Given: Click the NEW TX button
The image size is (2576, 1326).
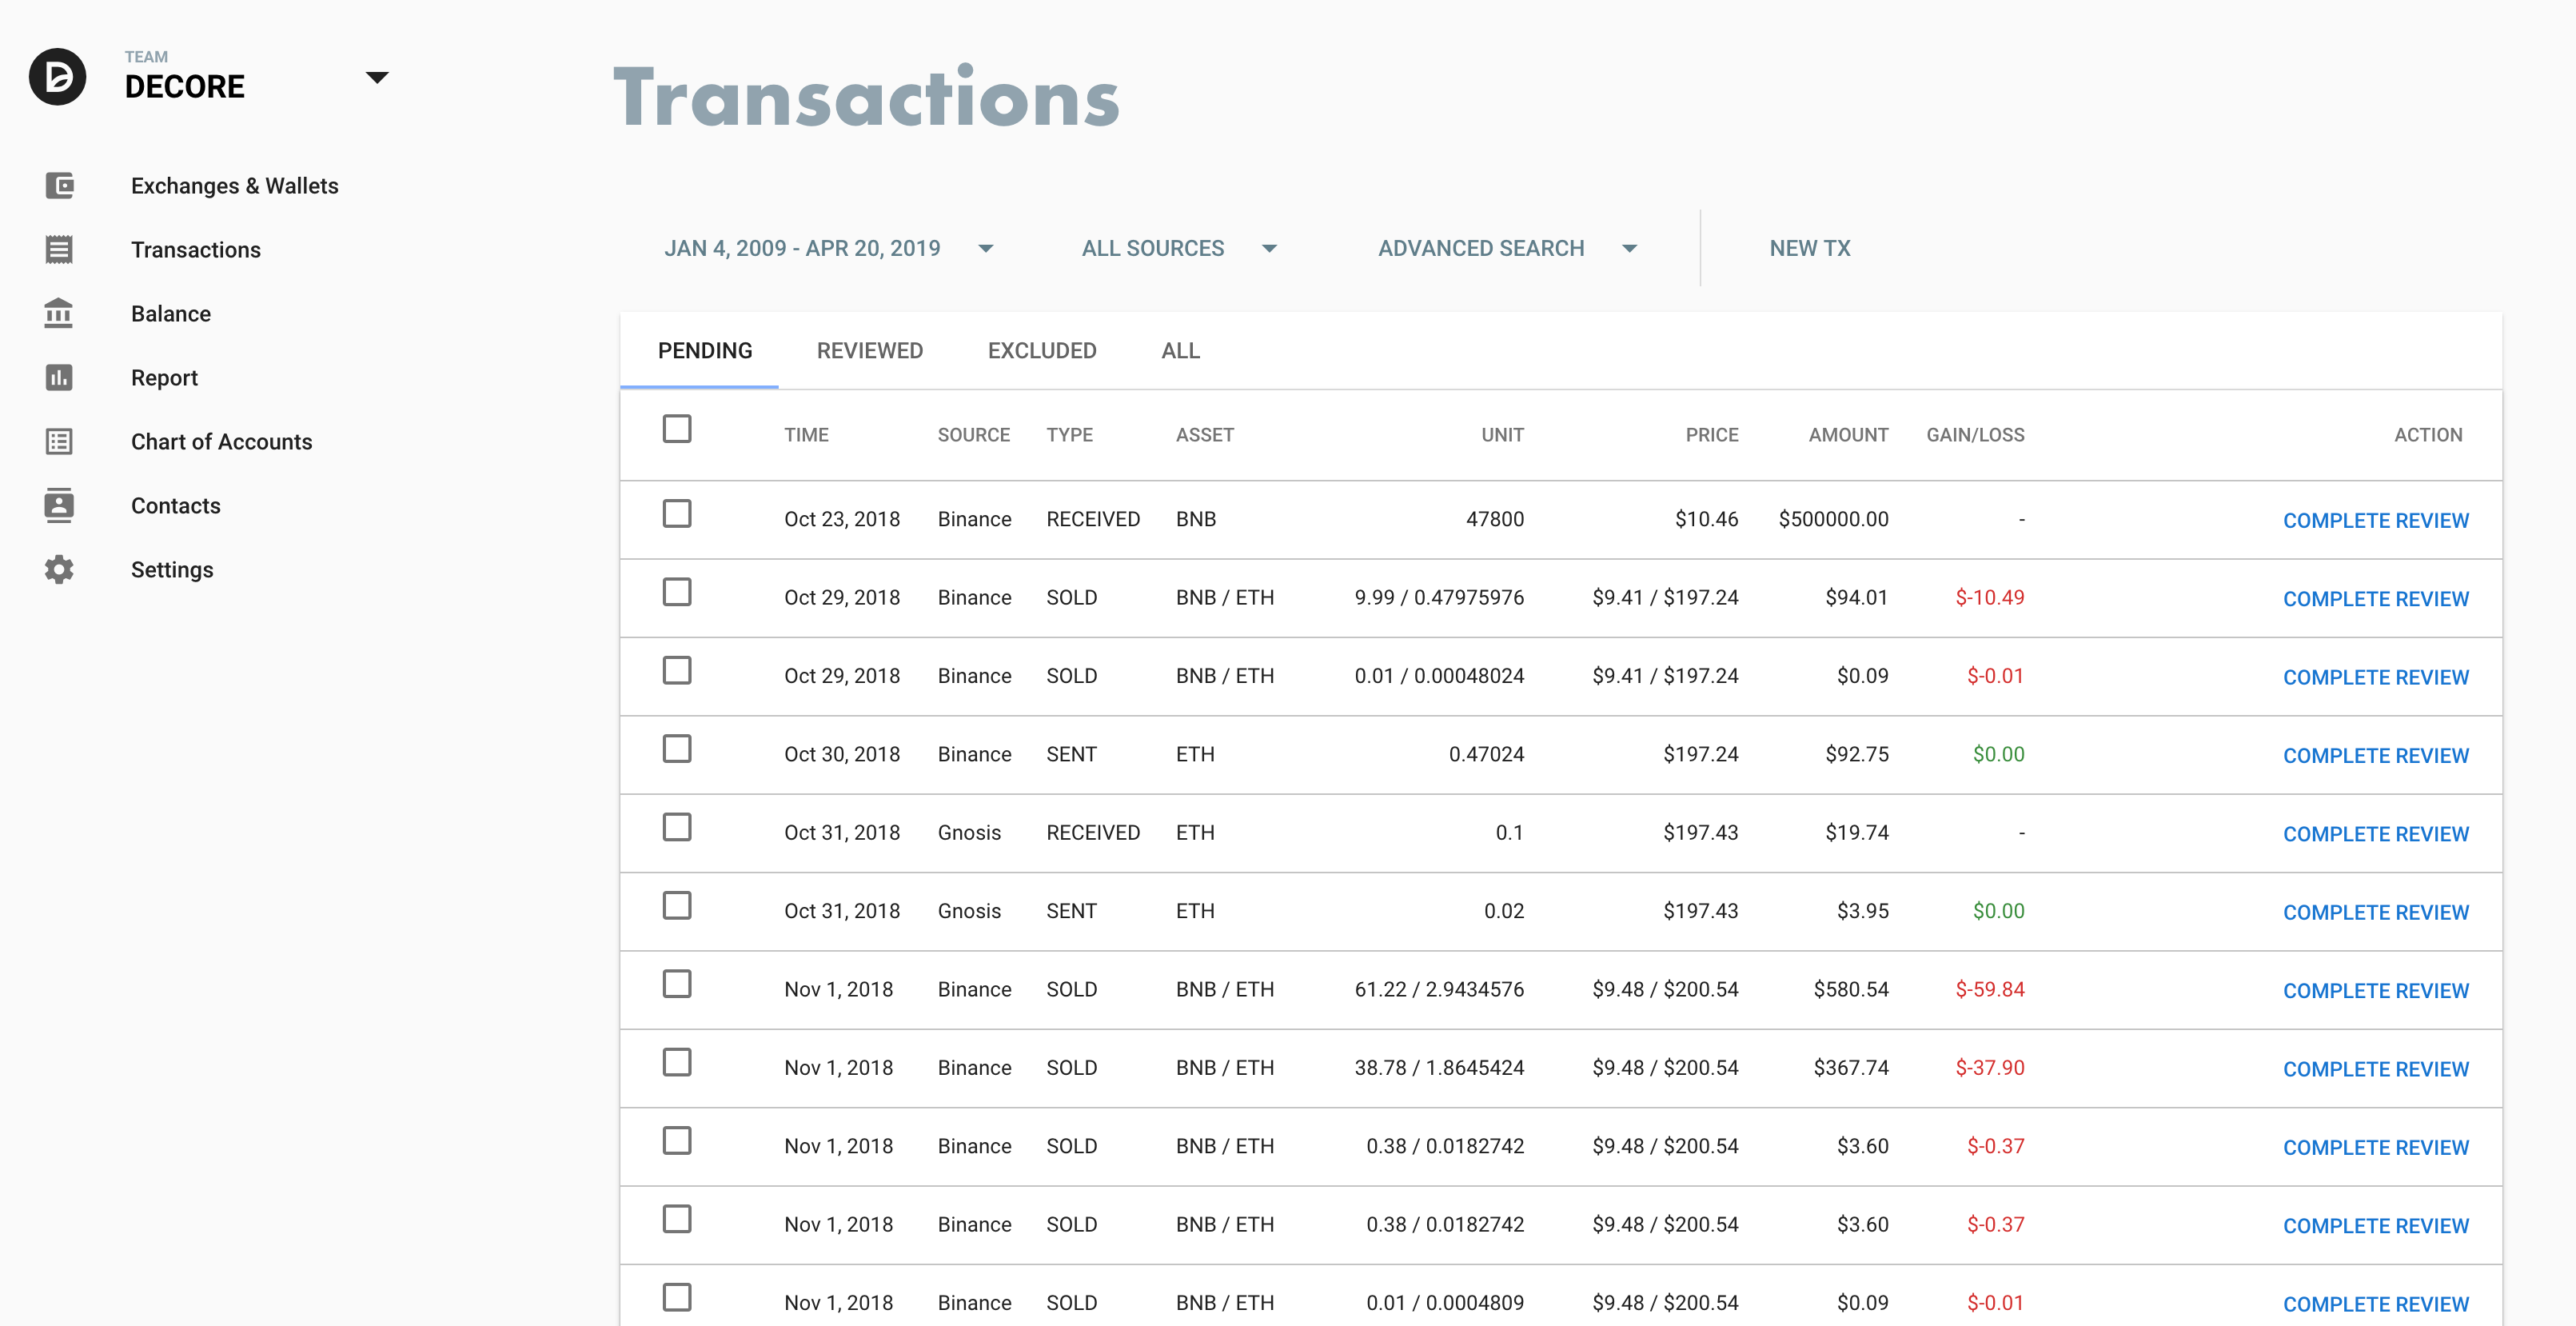Looking at the screenshot, I should point(1809,248).
